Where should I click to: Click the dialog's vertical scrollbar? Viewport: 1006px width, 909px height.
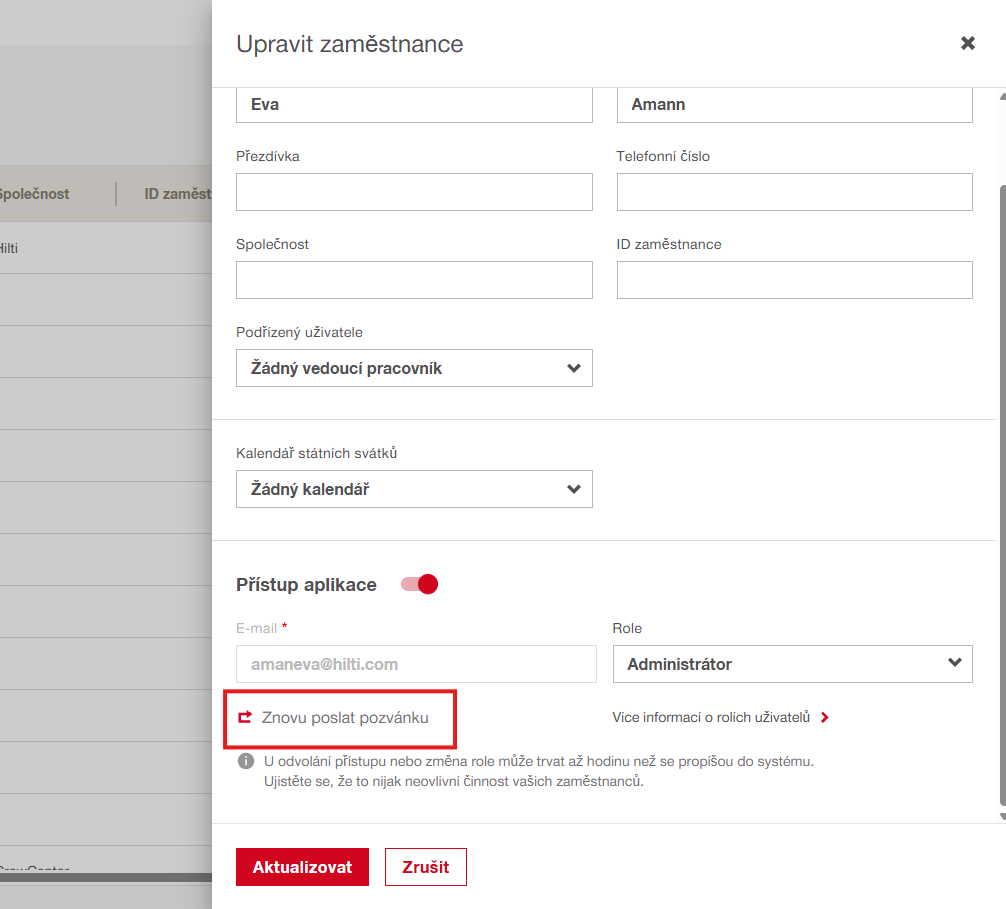pos(1002,450)
